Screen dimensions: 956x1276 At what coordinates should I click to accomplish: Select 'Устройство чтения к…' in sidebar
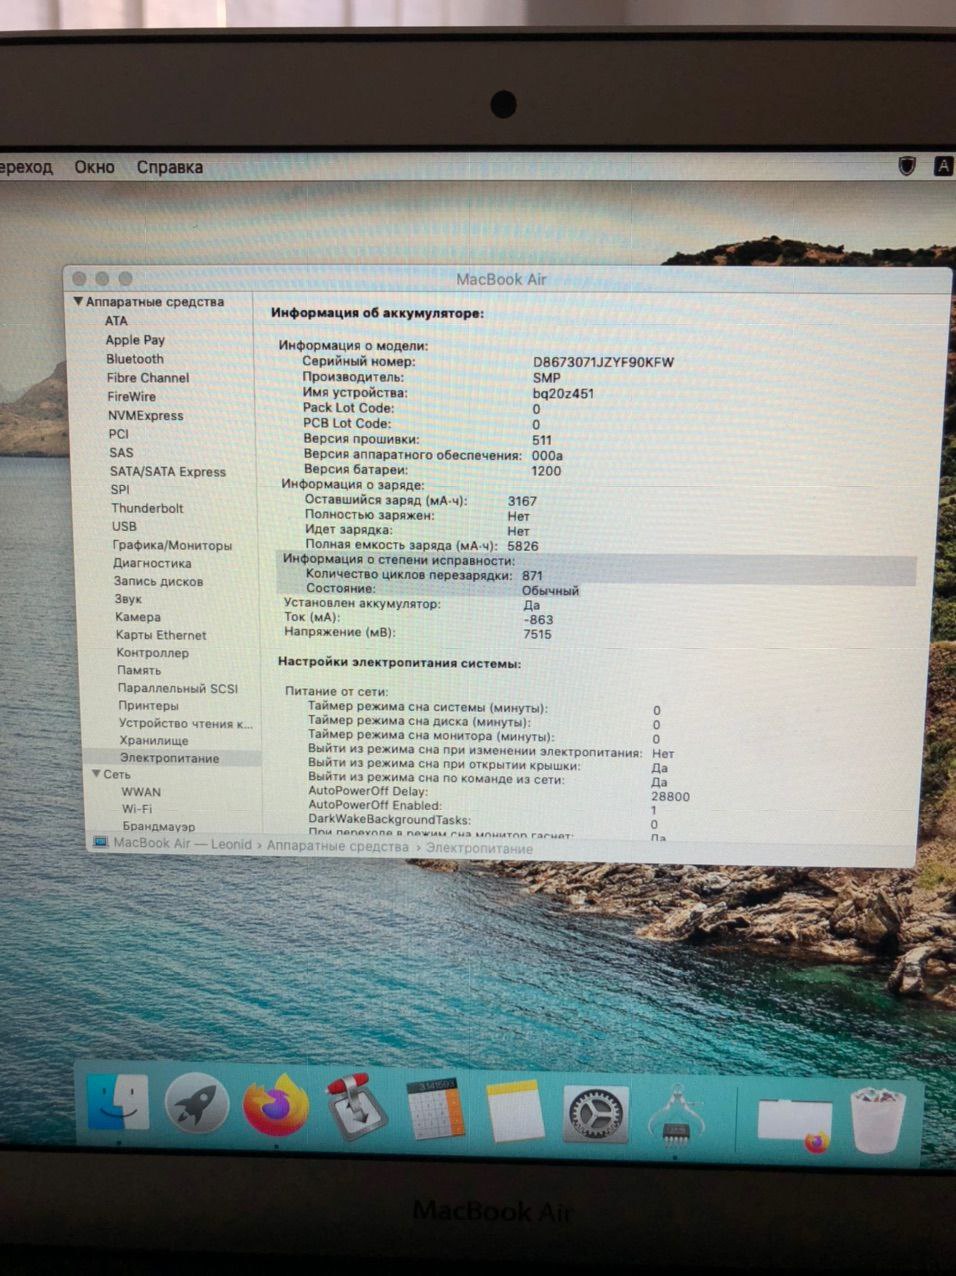pos(185,723)
